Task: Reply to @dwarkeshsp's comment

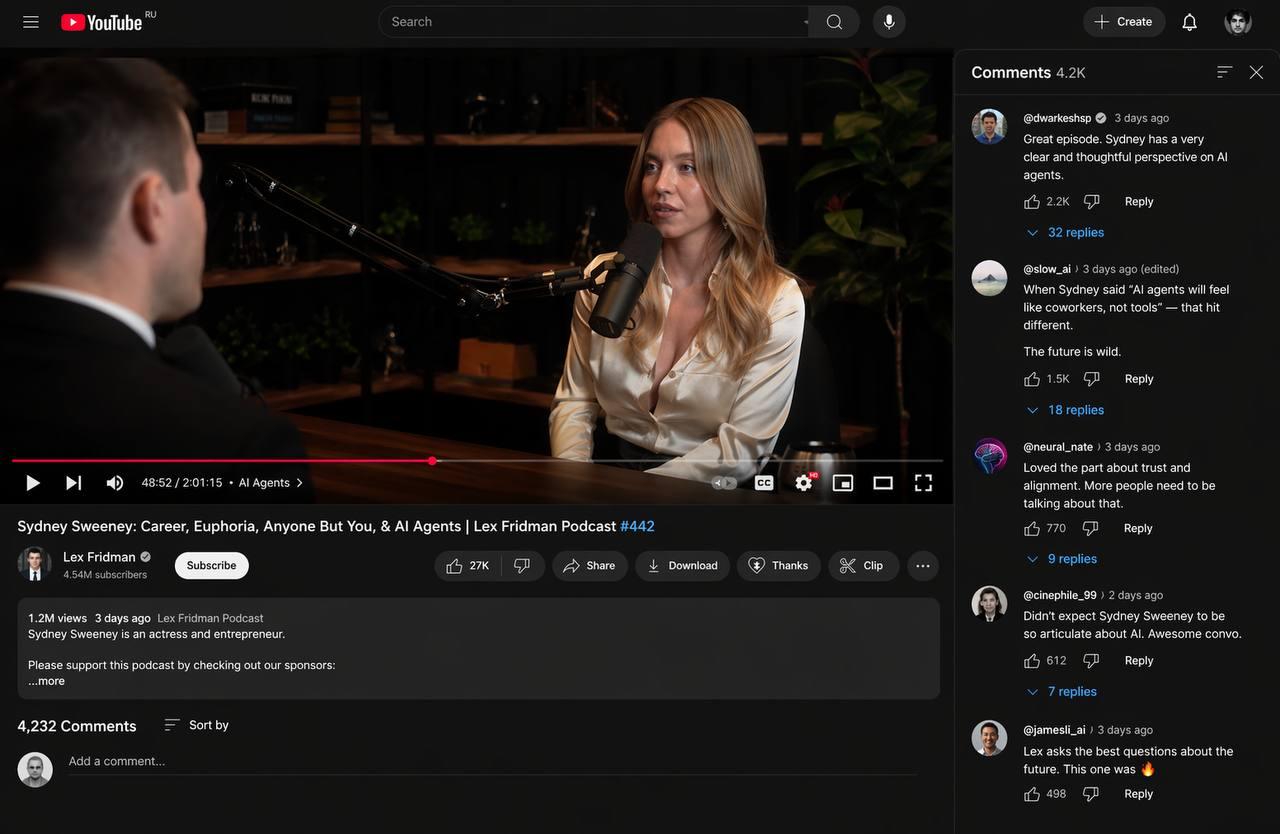Action: (1139, 202)
